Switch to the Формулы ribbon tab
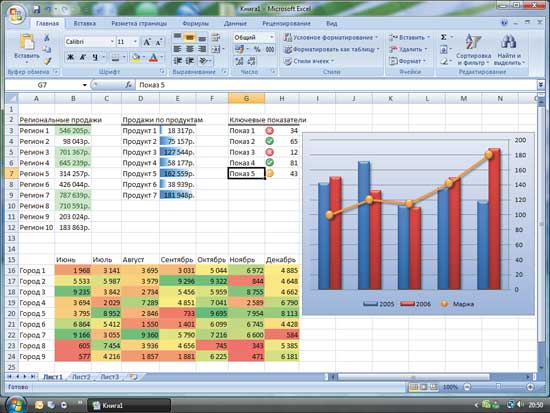 click(195, 24)
